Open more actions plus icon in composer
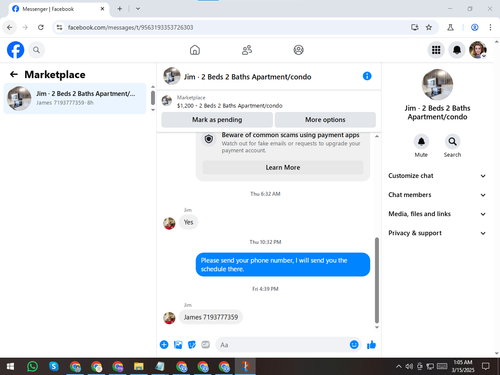Screen dimensions: 500x375 164,345
